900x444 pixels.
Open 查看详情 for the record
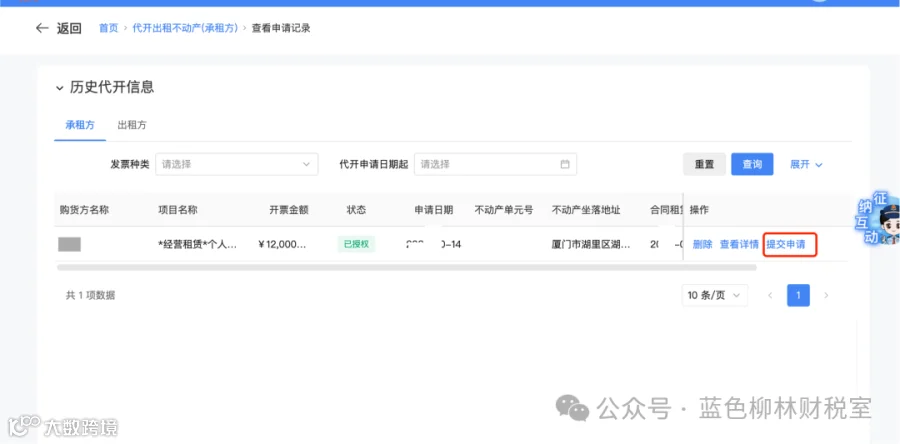click(x=739, y=244)
